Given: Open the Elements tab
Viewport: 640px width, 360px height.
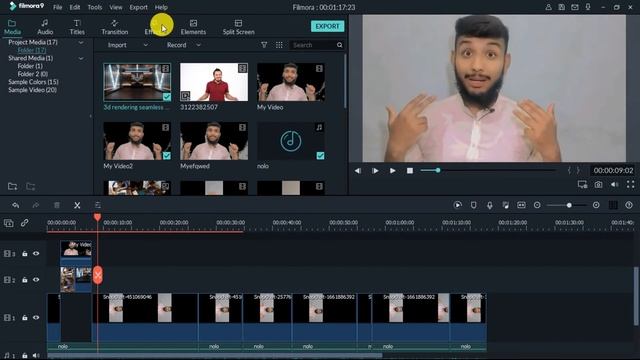Looking at the screenshot, I should tap(193, 27).
